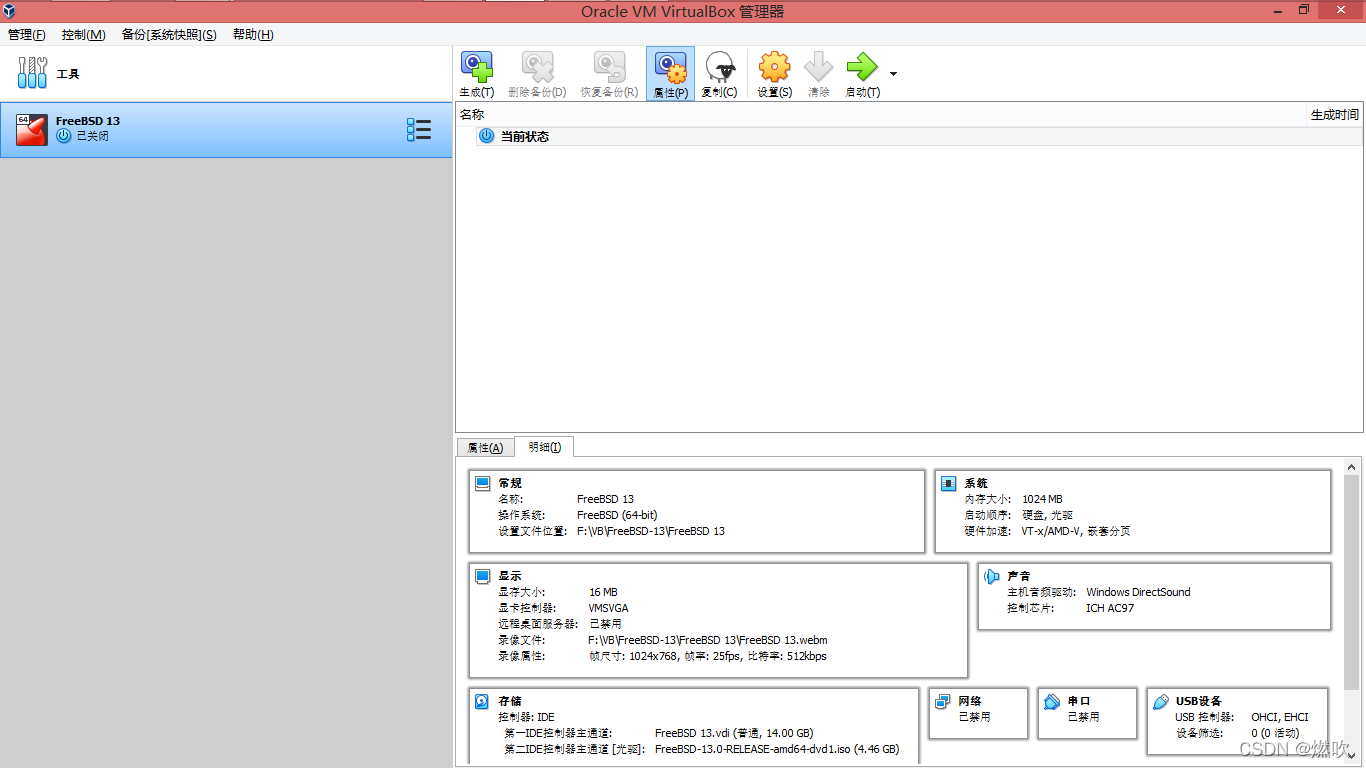Open the 显示 display section link
The width and height of the screenshot is (1366, 768).
510,576
